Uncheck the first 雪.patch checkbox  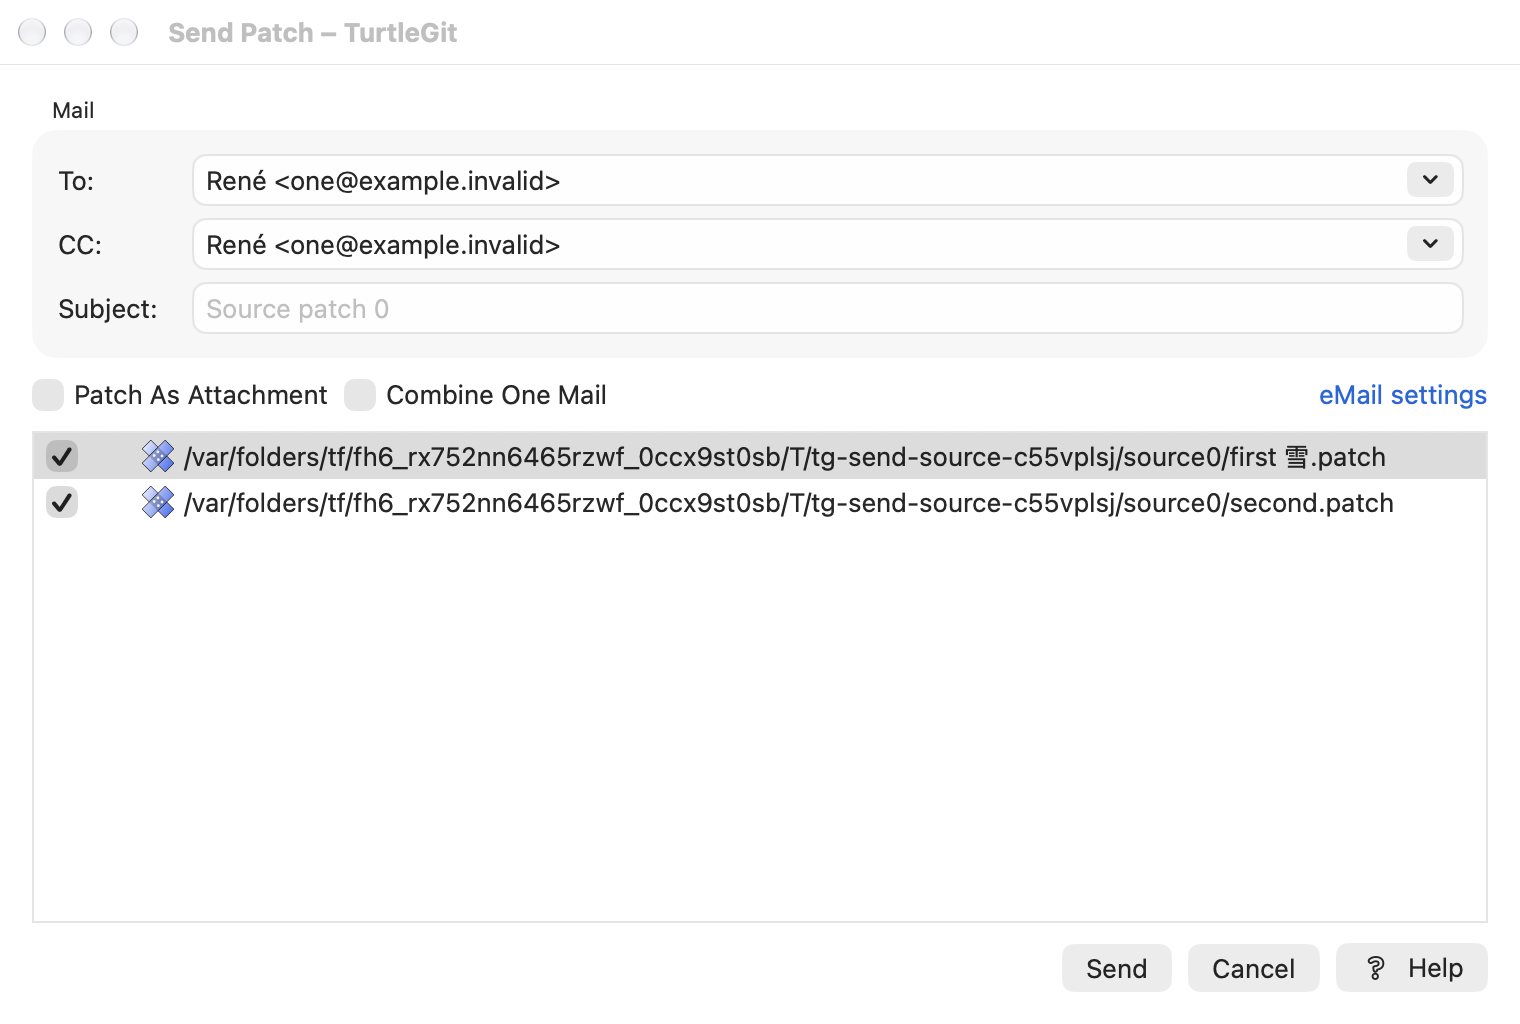point(62,457)
